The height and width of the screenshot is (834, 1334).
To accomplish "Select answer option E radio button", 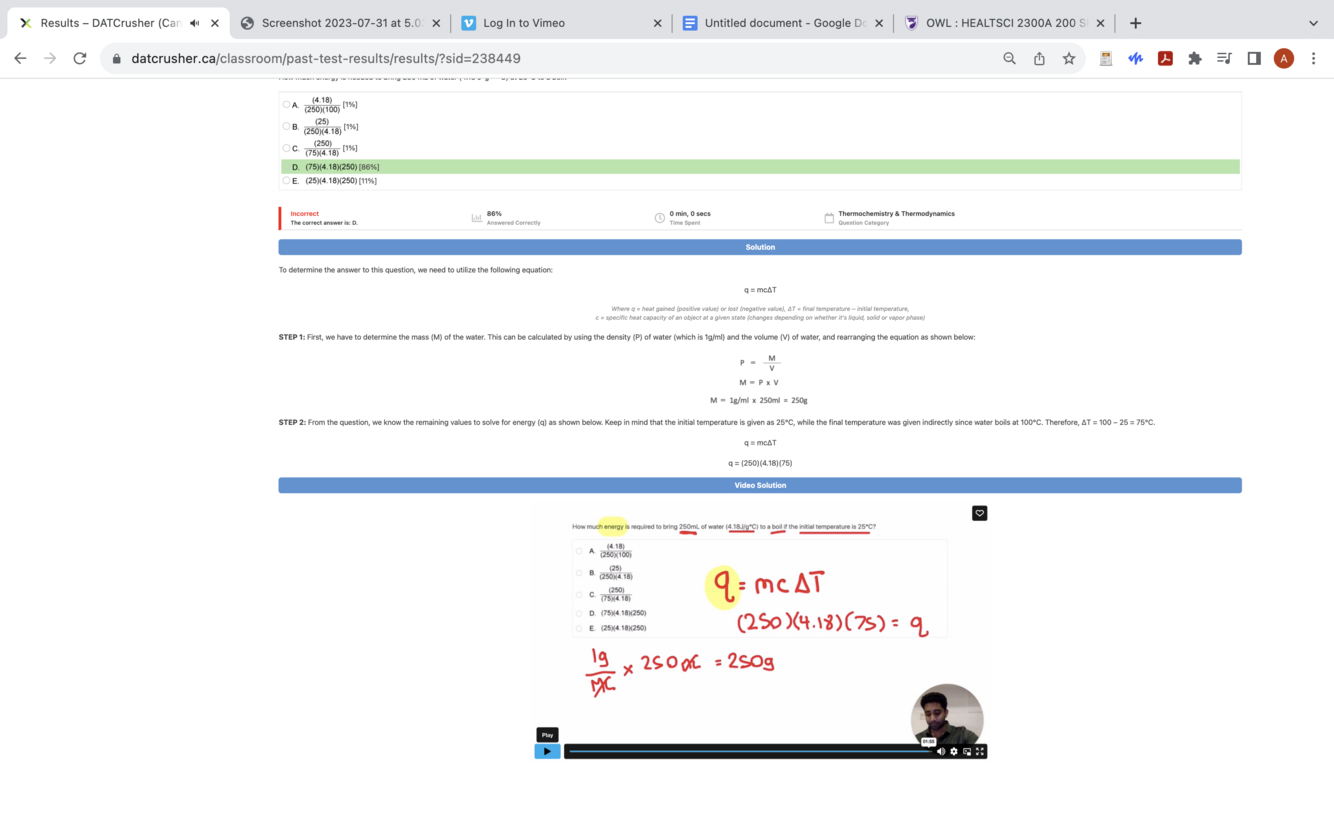I will point(286,181).
